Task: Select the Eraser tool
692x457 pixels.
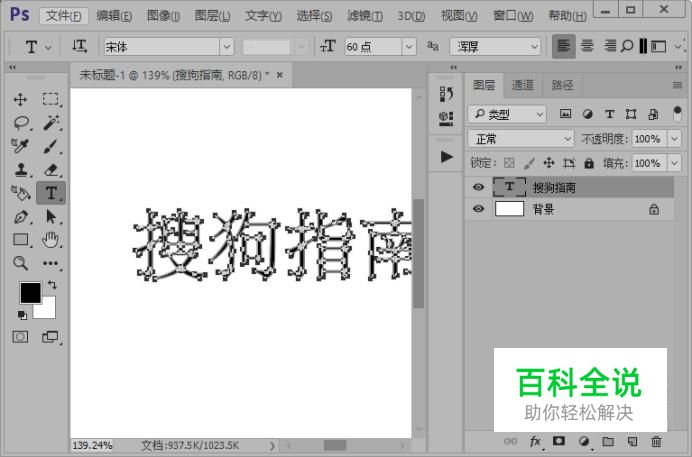Action: pos(51,169)
